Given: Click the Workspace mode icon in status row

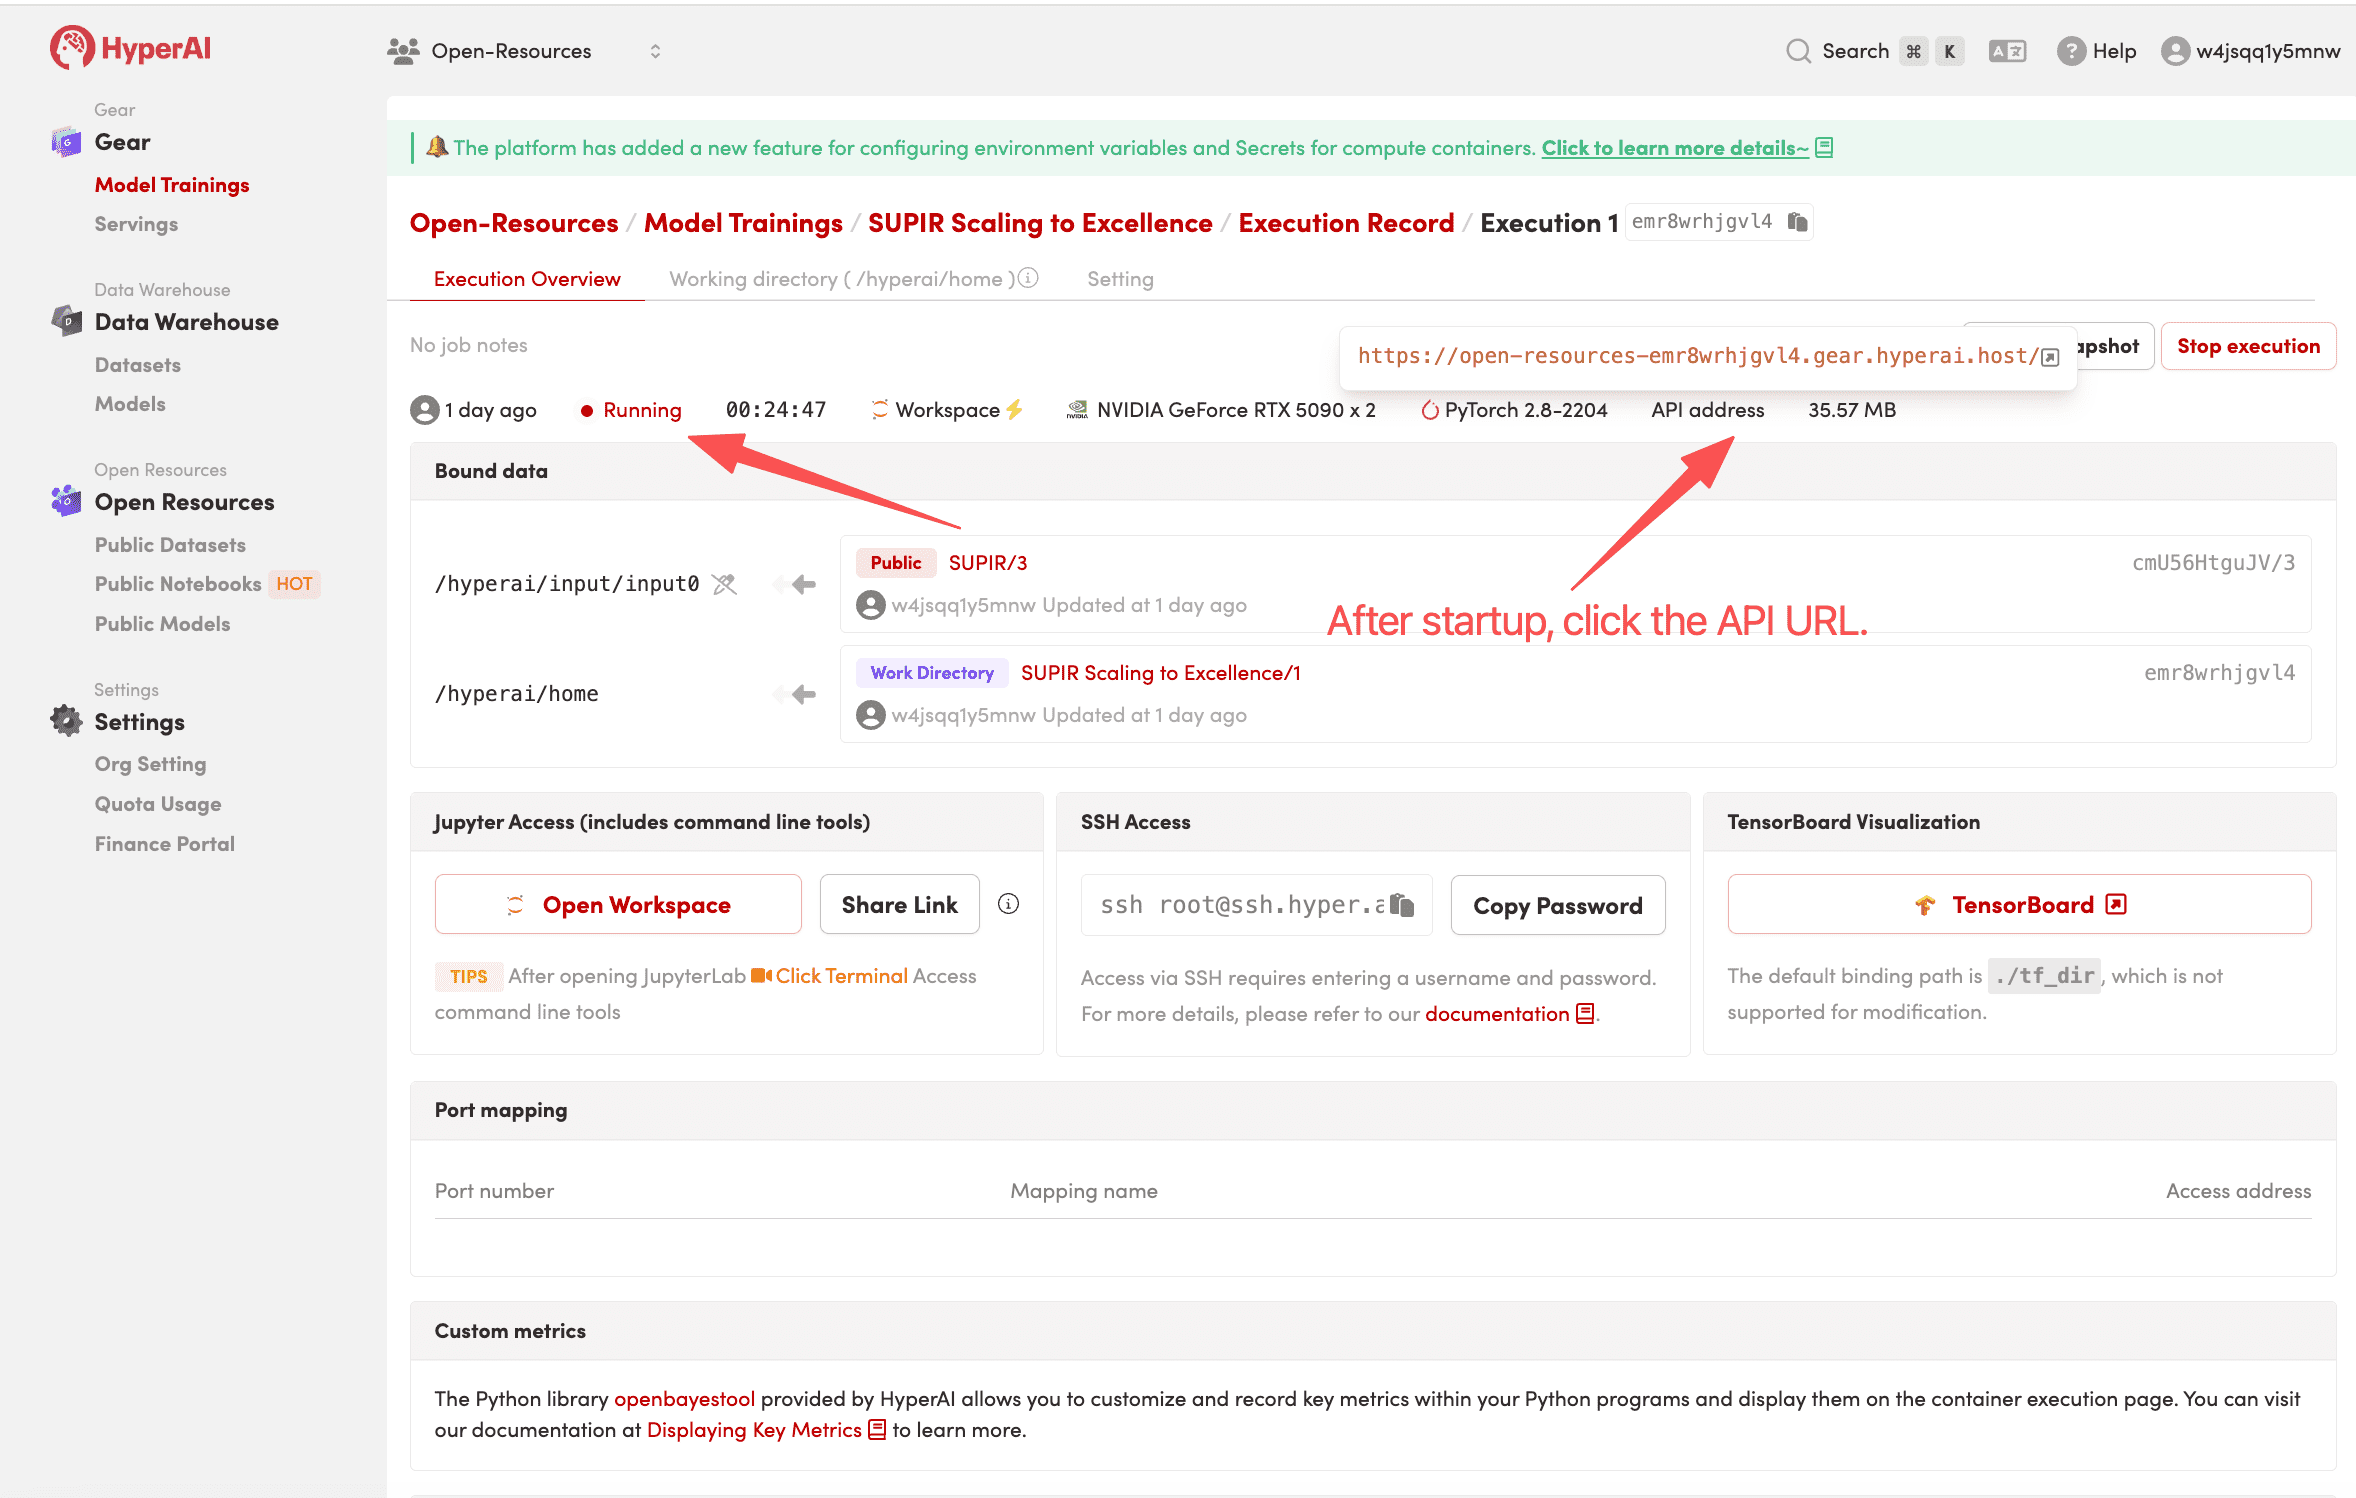Looking at the screenshot, I should pos(880,409).
